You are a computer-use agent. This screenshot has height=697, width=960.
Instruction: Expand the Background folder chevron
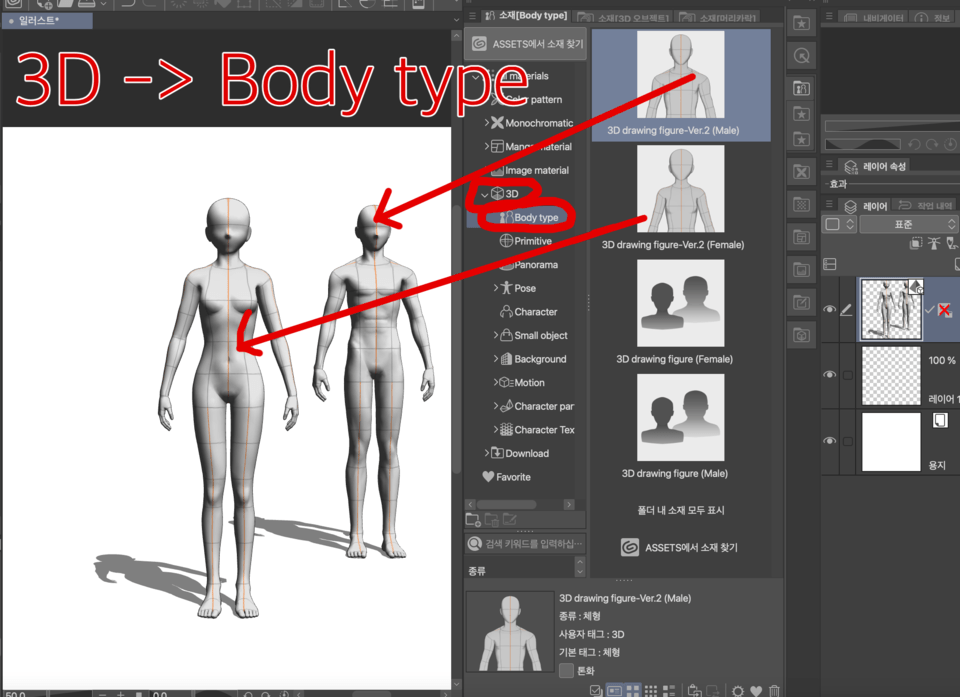(x=495, y=359)
